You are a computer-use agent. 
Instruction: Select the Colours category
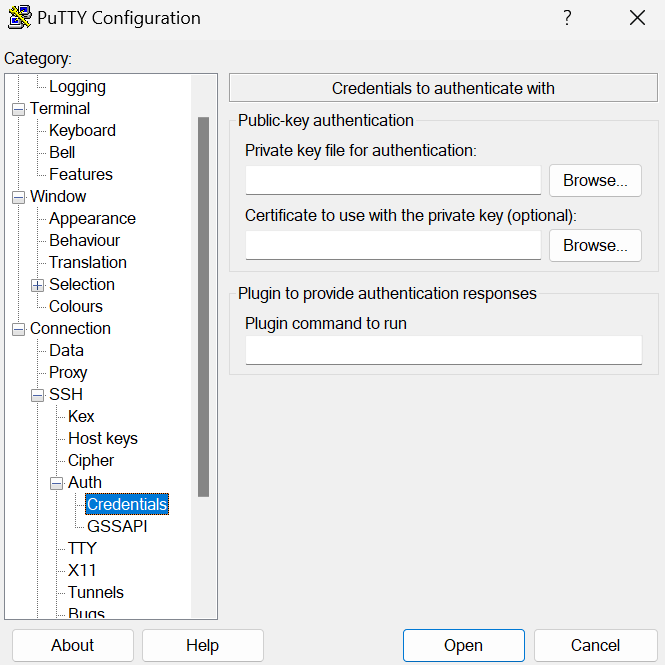(76, 307)
